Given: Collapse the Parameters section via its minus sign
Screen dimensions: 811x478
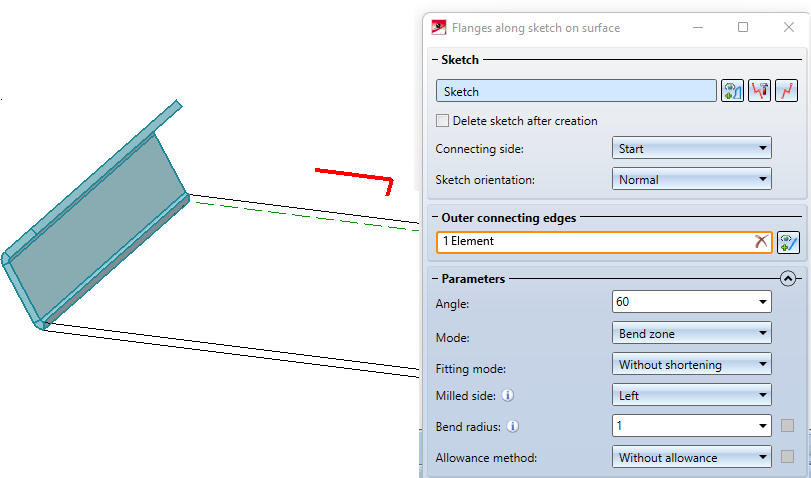Looking at the screenshot, I should [435, 279].
